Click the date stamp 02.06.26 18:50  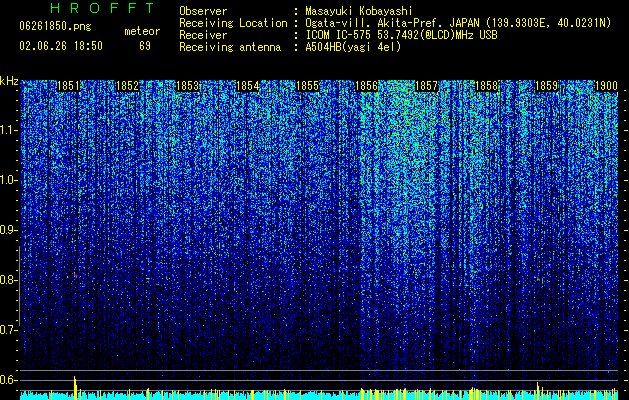tap(61, 46)
